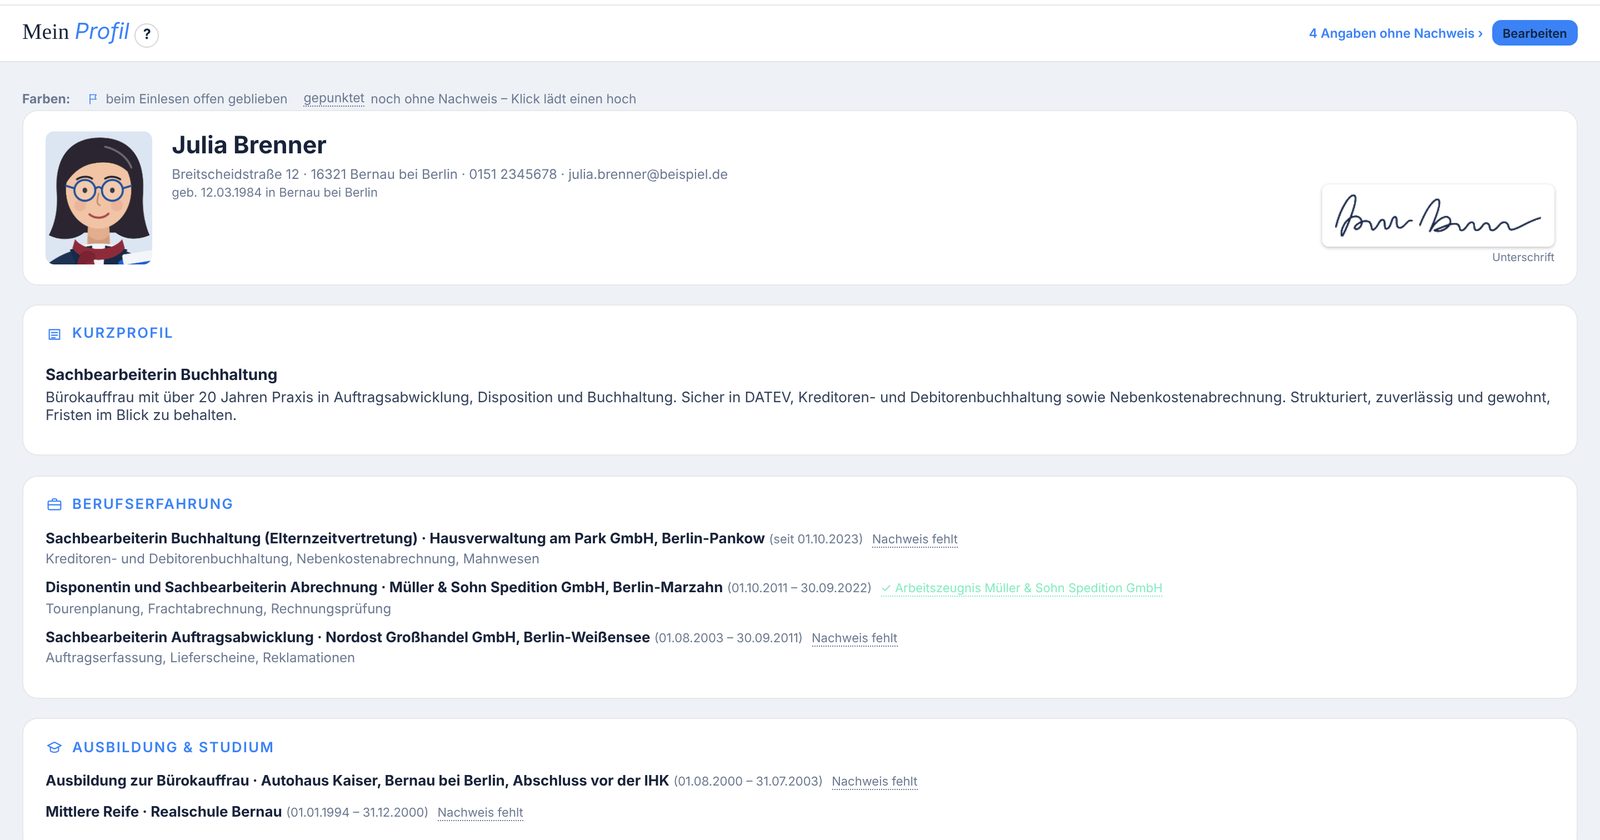Open the '4 Angaben ohne Nachweis' link

[1396, 33]
